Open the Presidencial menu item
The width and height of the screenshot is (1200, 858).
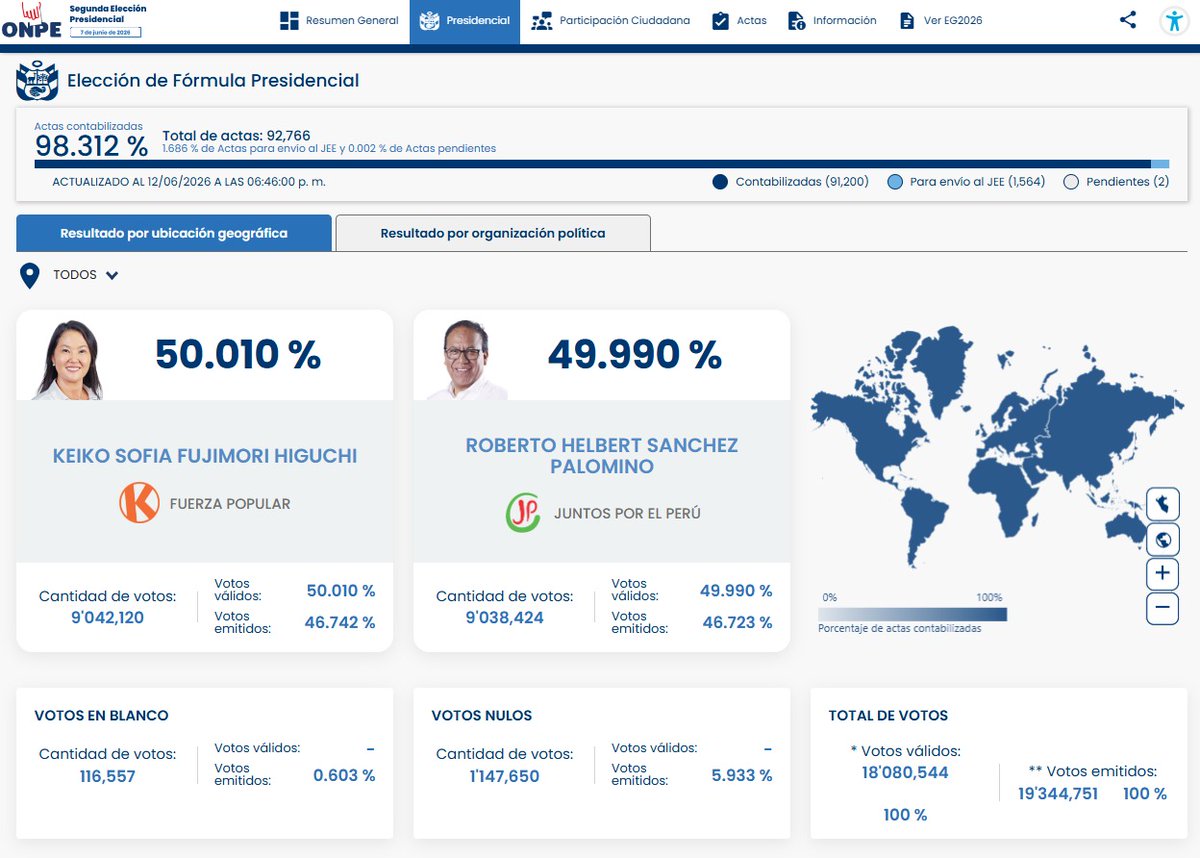point(465,21)
